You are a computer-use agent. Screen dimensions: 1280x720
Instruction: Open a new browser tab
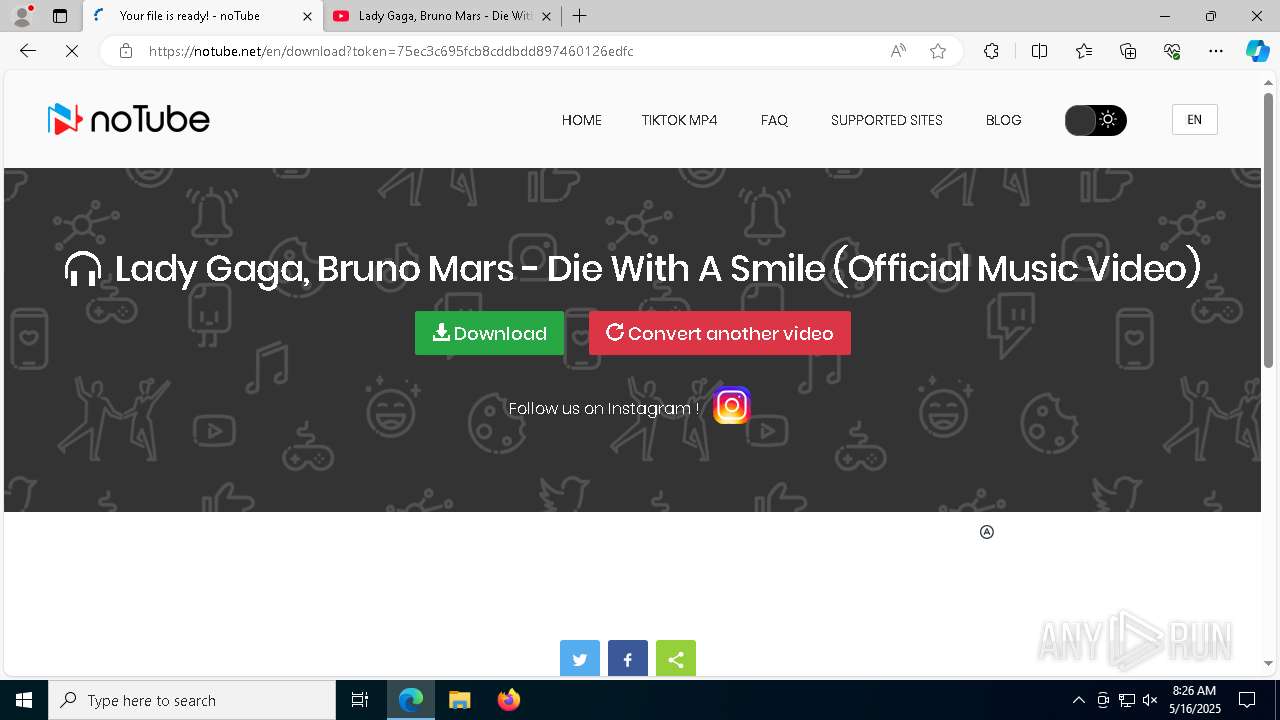[x=579, y=16]
